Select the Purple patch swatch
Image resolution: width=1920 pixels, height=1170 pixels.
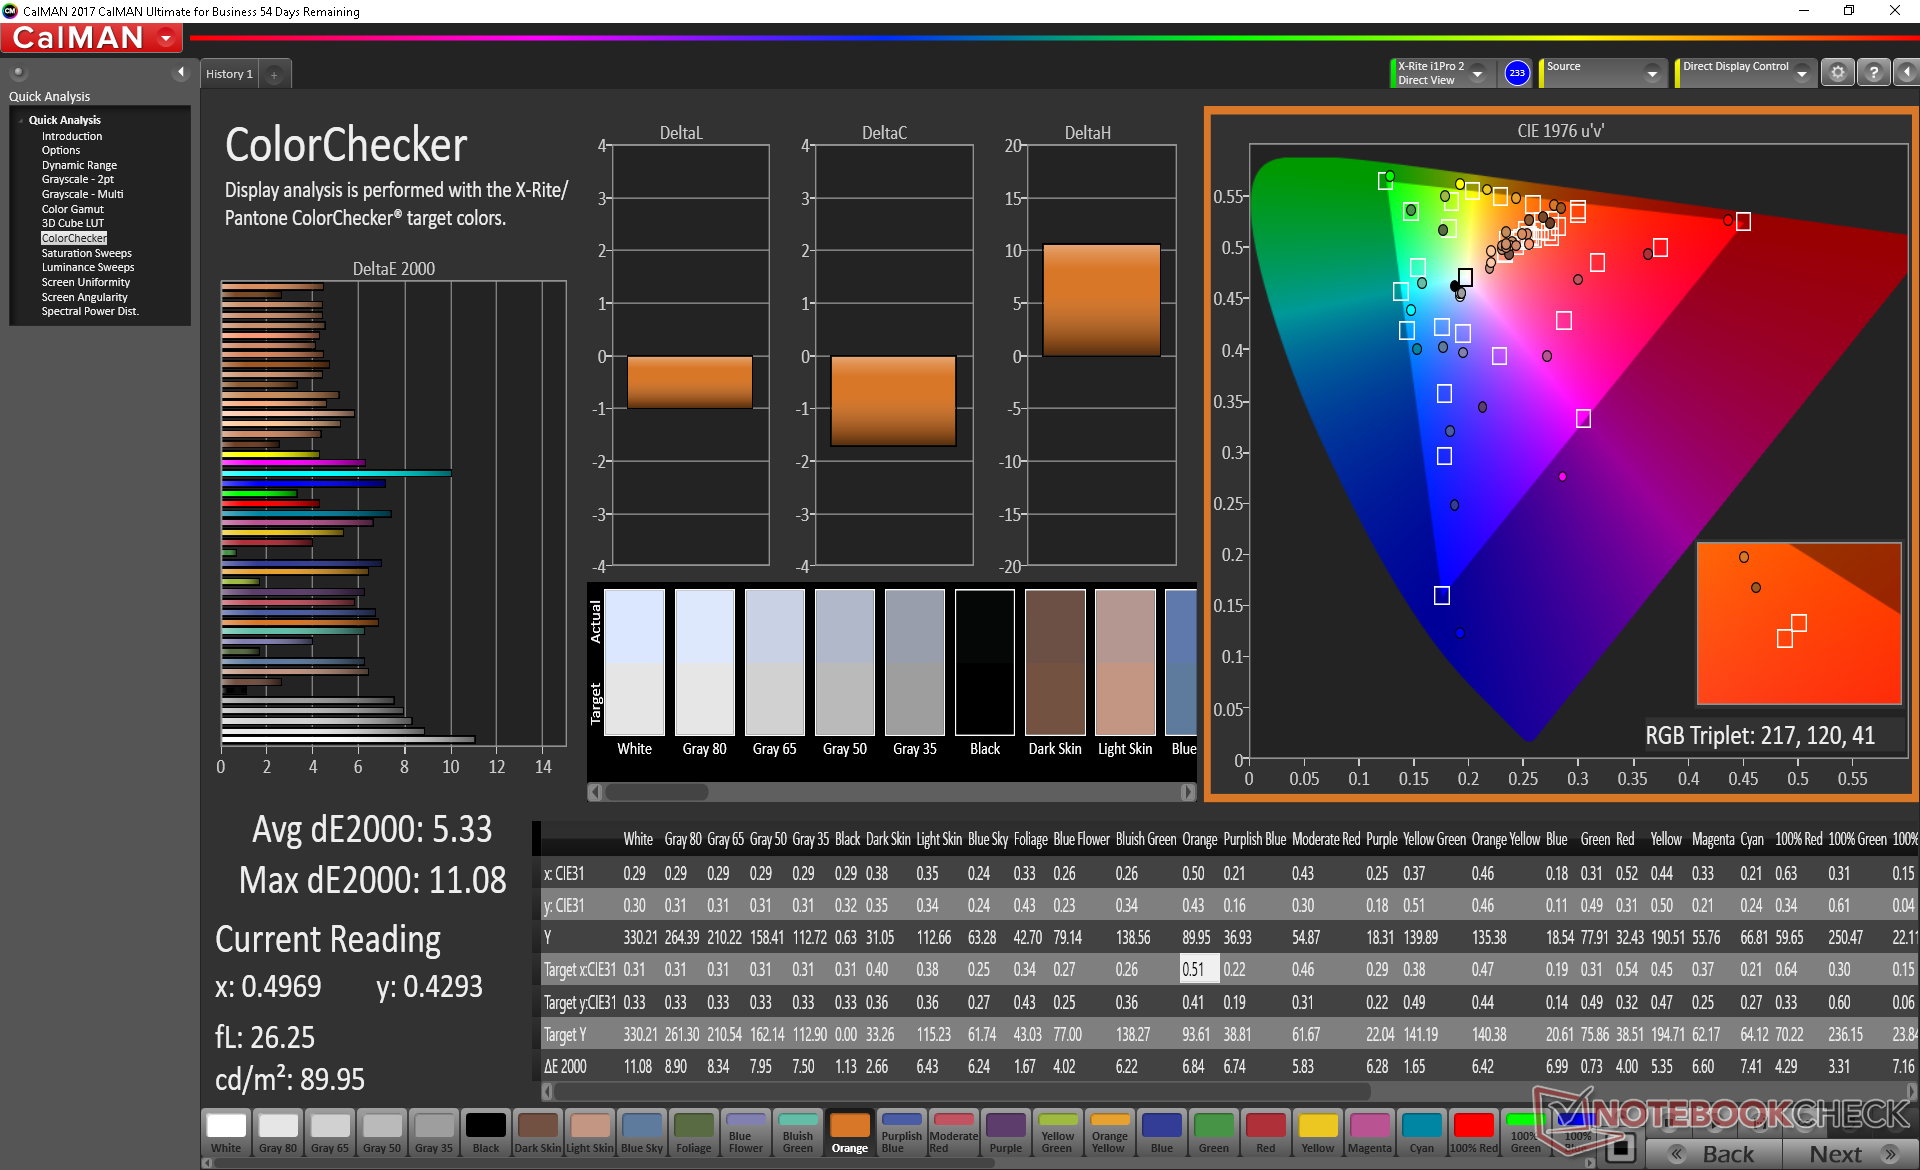click(x=1006, y=1133)
